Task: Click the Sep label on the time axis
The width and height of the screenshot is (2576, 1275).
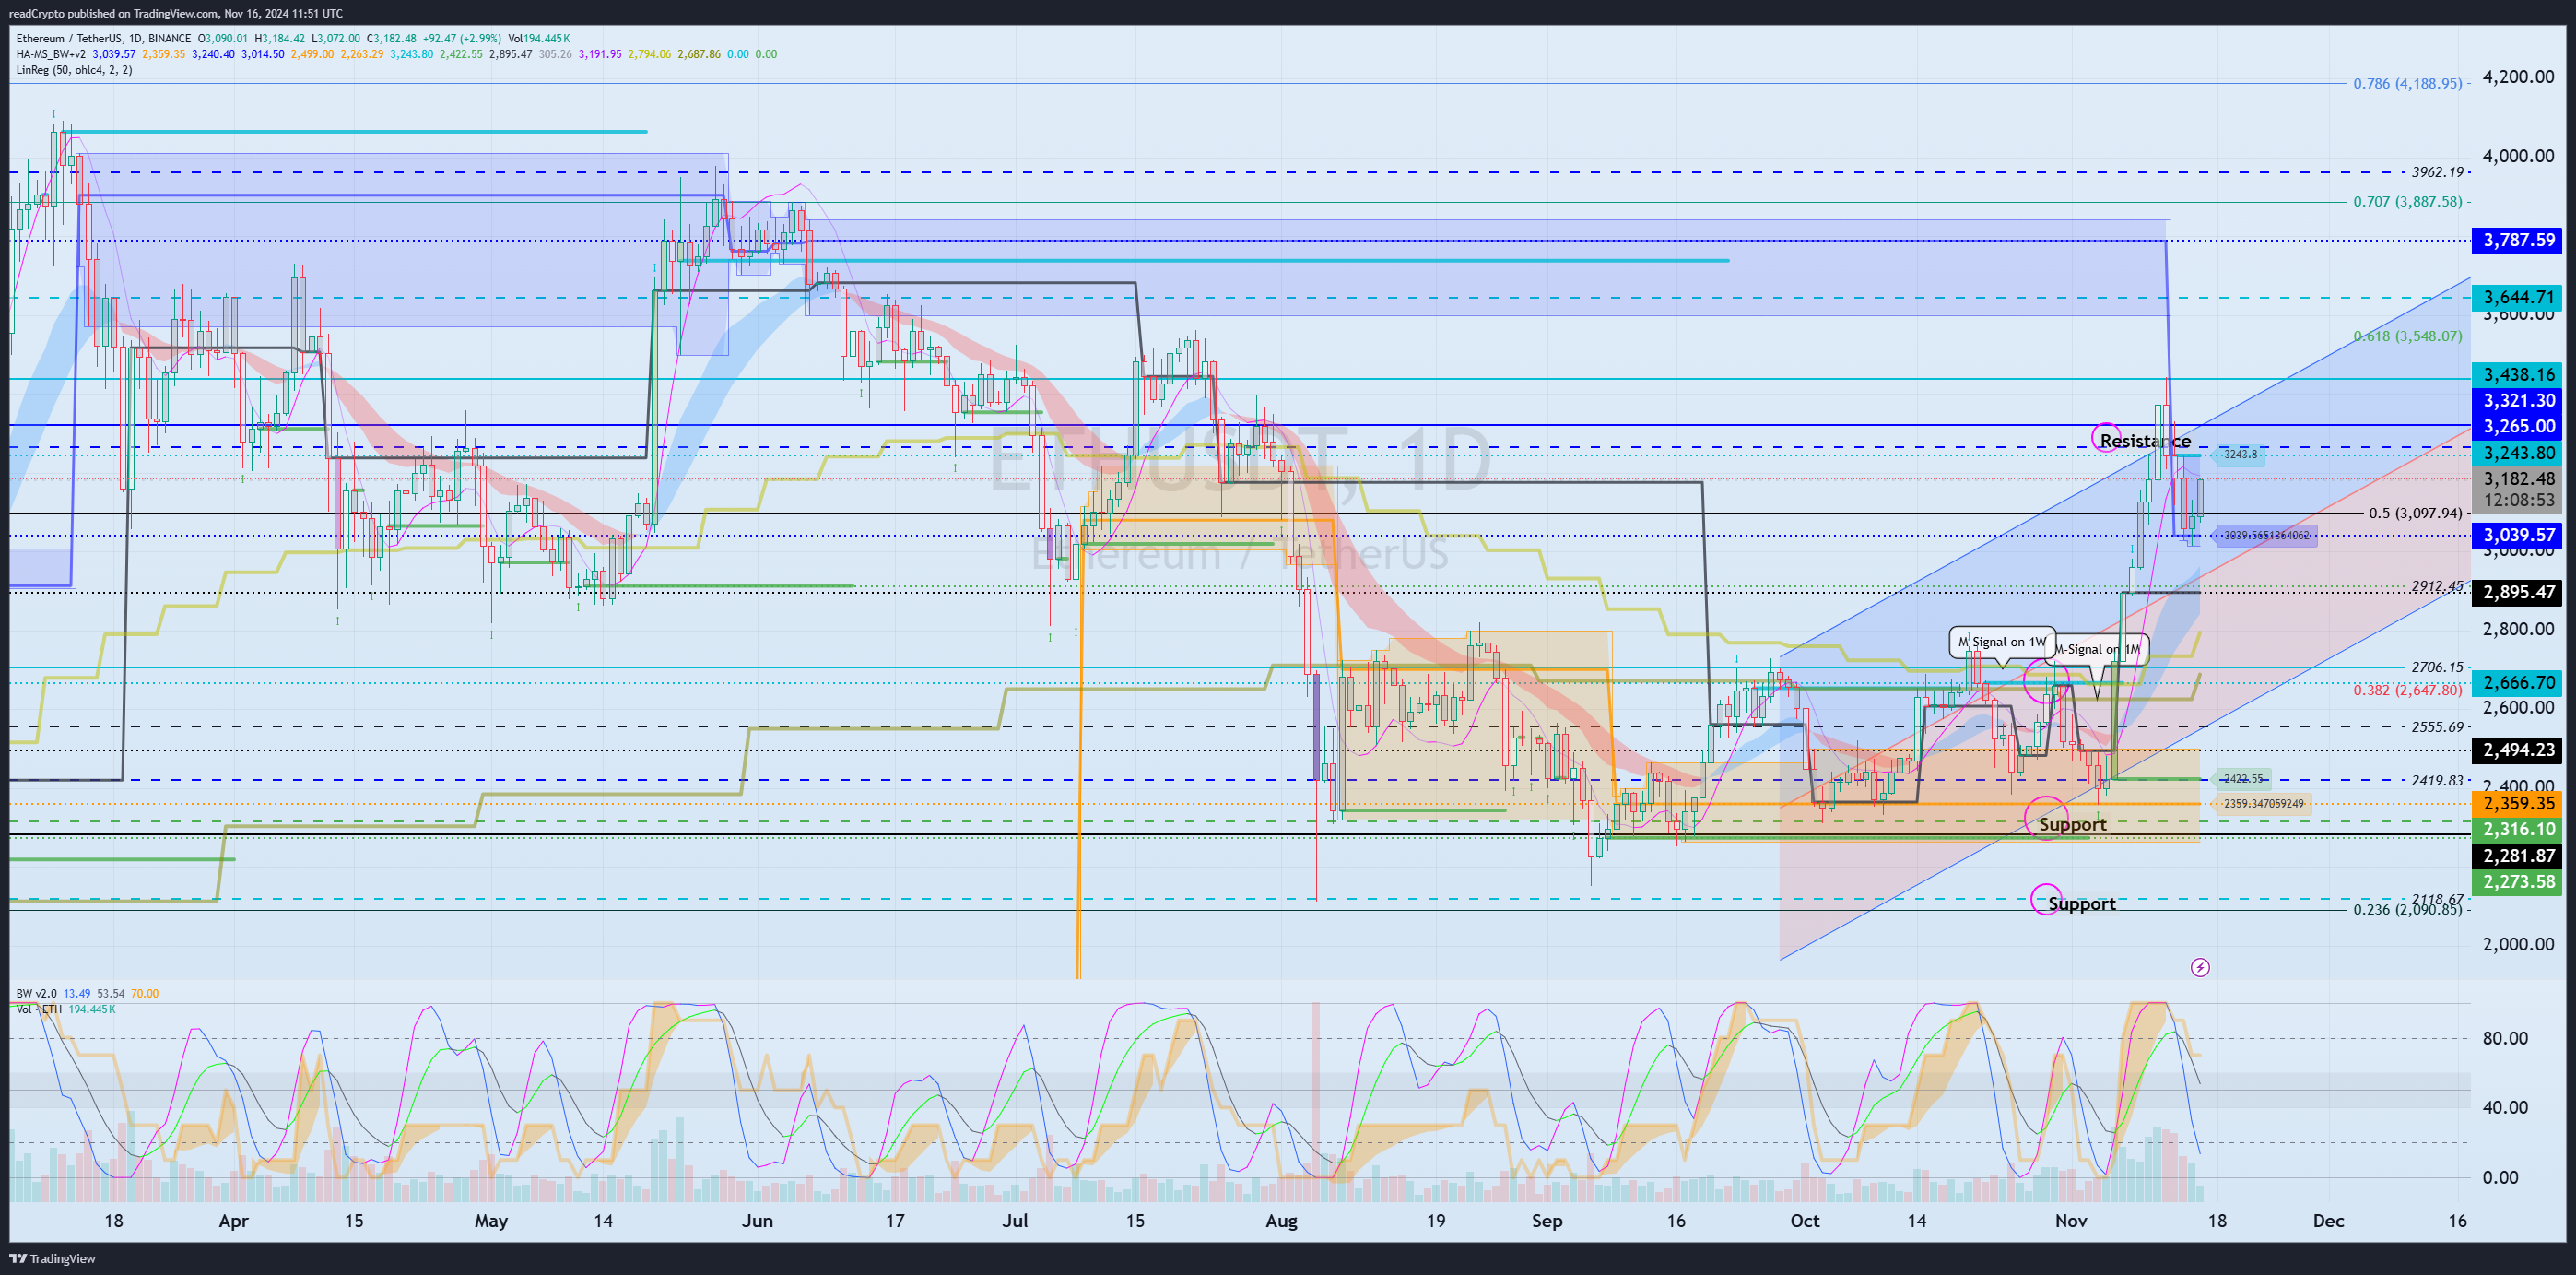Action: click(1547, 1221)
